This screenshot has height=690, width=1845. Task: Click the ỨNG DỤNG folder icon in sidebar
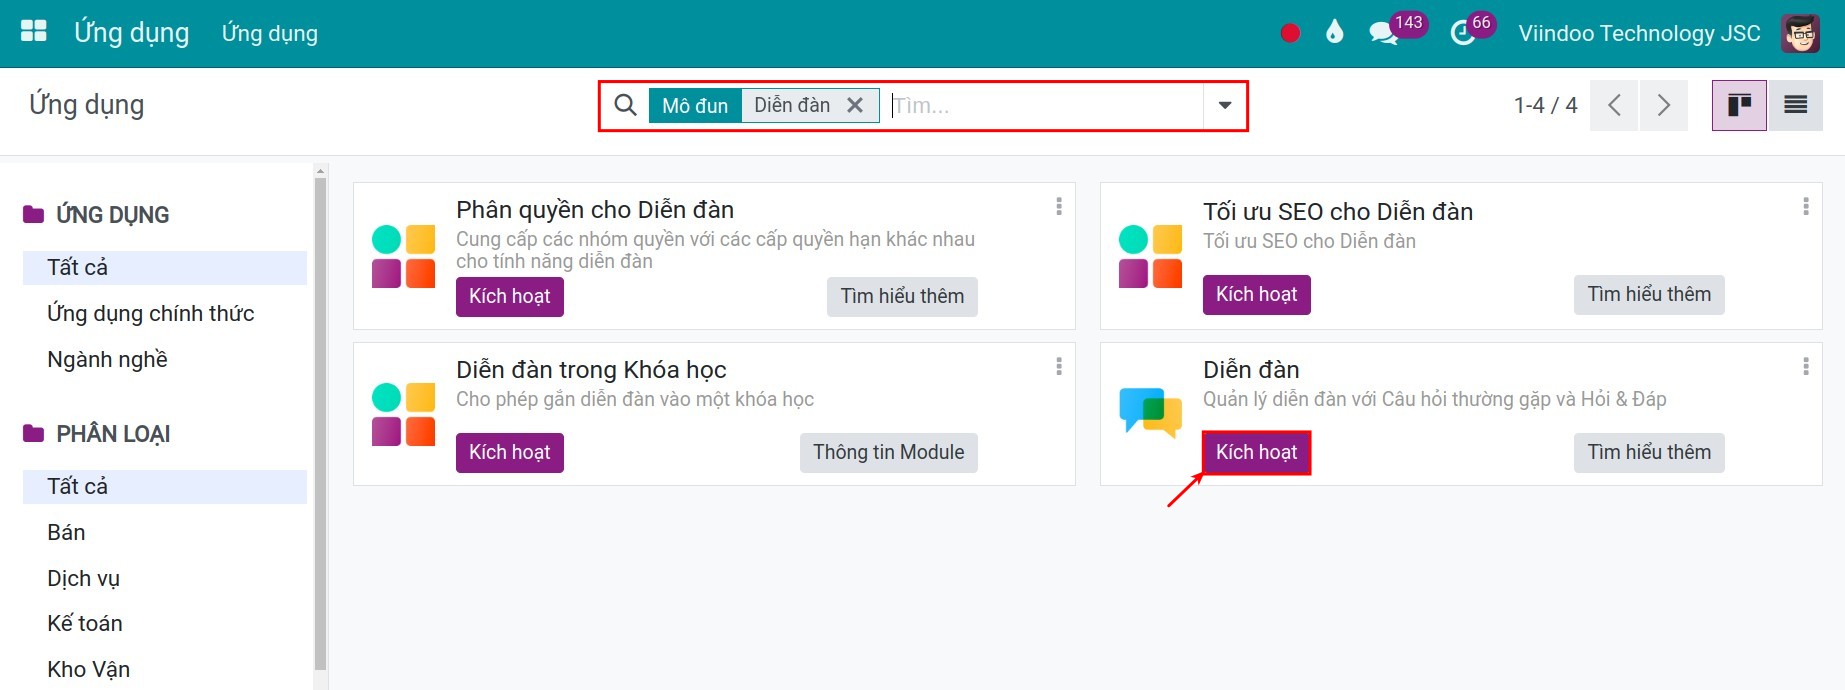point(34,214)
